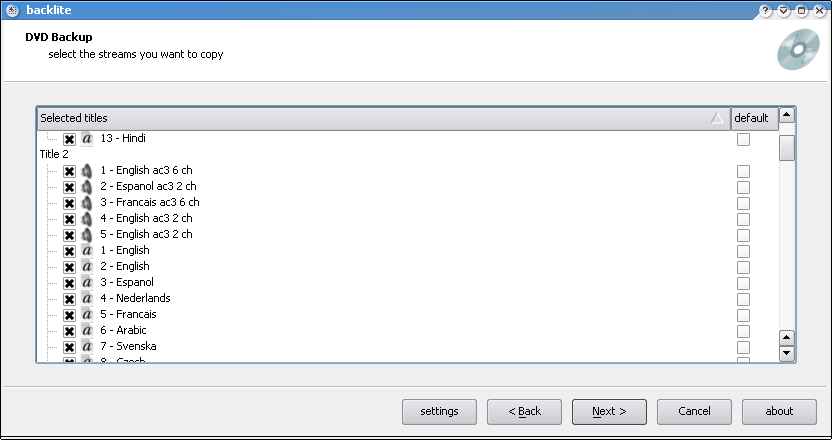Screen dimensions: 832x440
Task: Click the scrollbar down arrow at bottom
Action: pos(786,353)
